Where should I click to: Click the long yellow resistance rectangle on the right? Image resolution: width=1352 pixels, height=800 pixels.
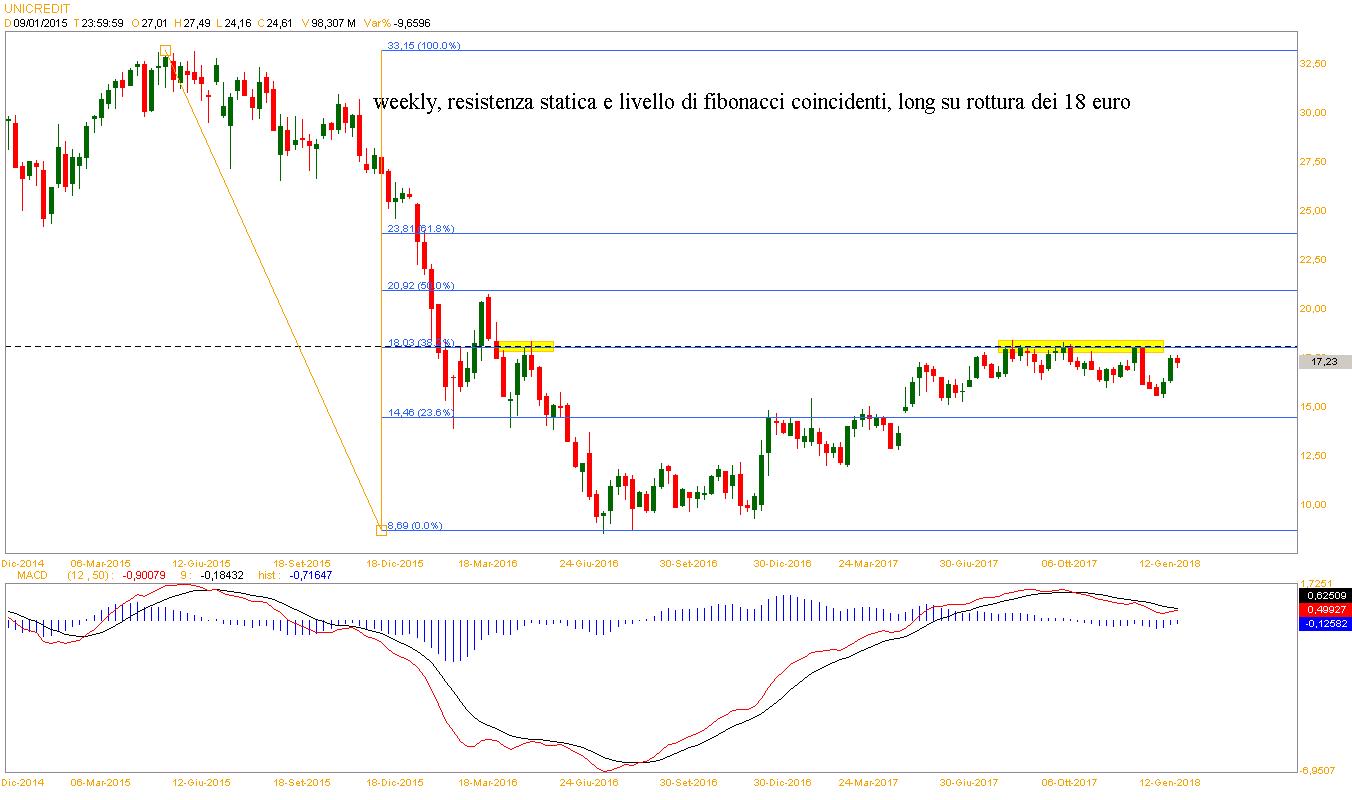coord(1081,345)
